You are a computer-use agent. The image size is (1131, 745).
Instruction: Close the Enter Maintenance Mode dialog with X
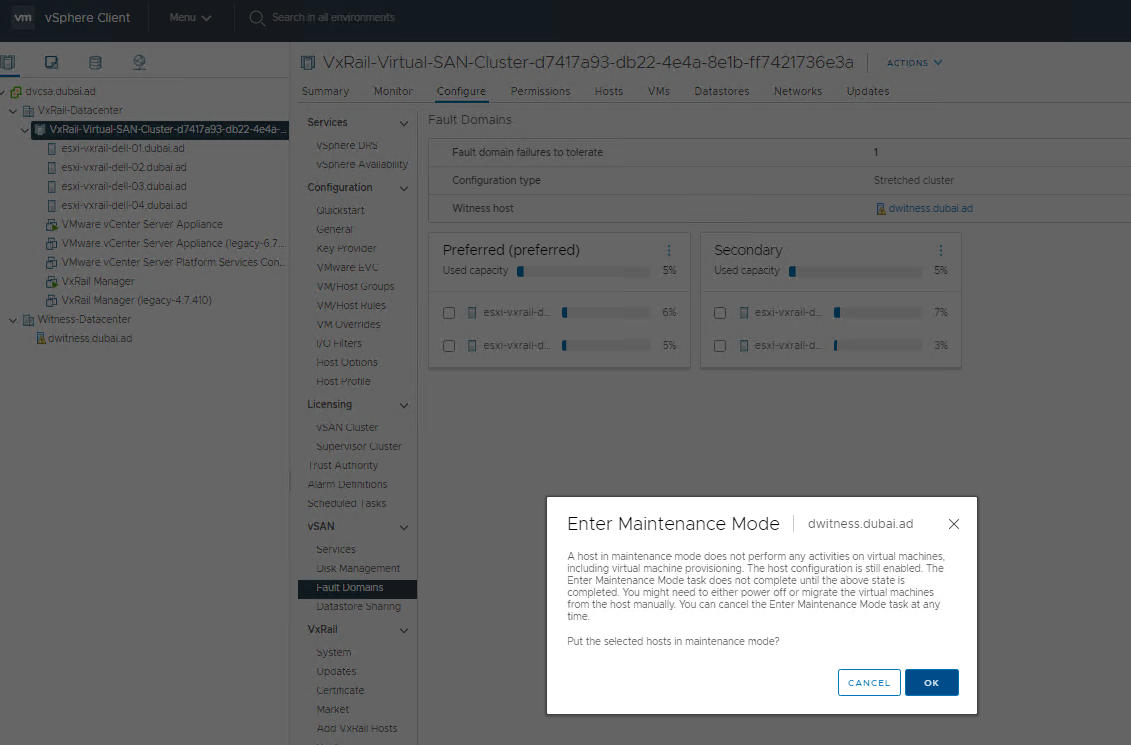click(954, 524)
